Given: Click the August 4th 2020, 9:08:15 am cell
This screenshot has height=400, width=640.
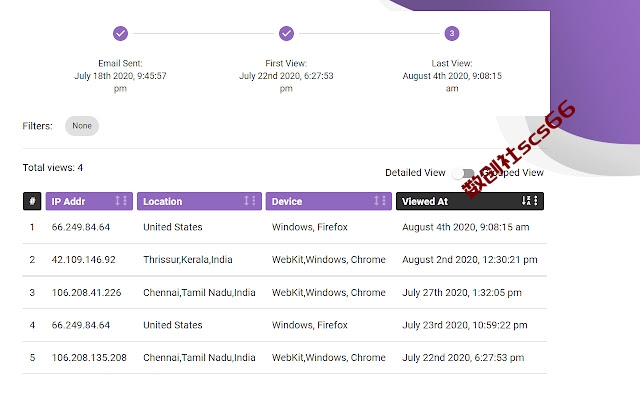Looking at the screenshot, I should pos(466,227).
